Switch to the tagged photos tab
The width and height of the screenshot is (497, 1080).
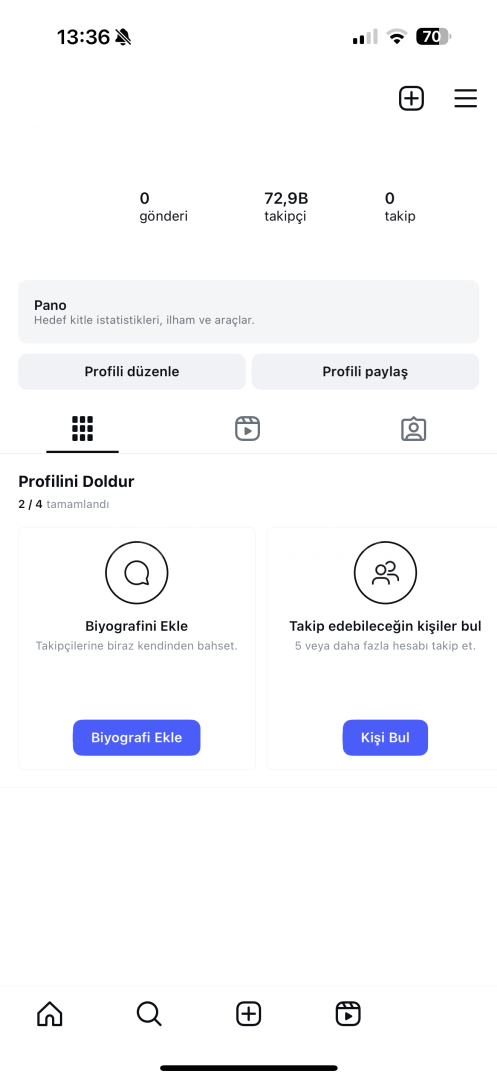tap(414, 428)
